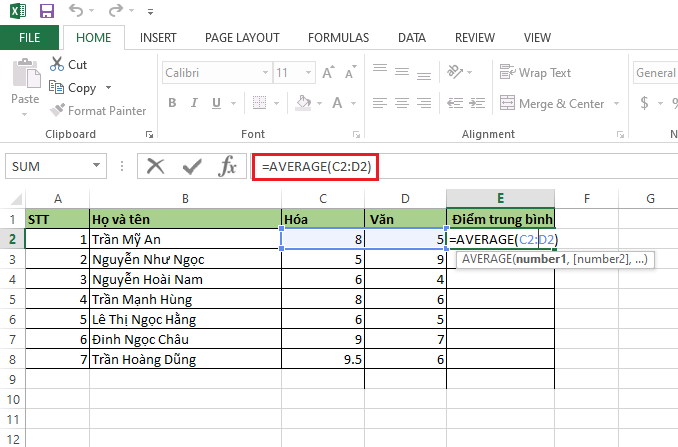Click the Borders icon
Screen dimensions: 678x447
point(259,103)
